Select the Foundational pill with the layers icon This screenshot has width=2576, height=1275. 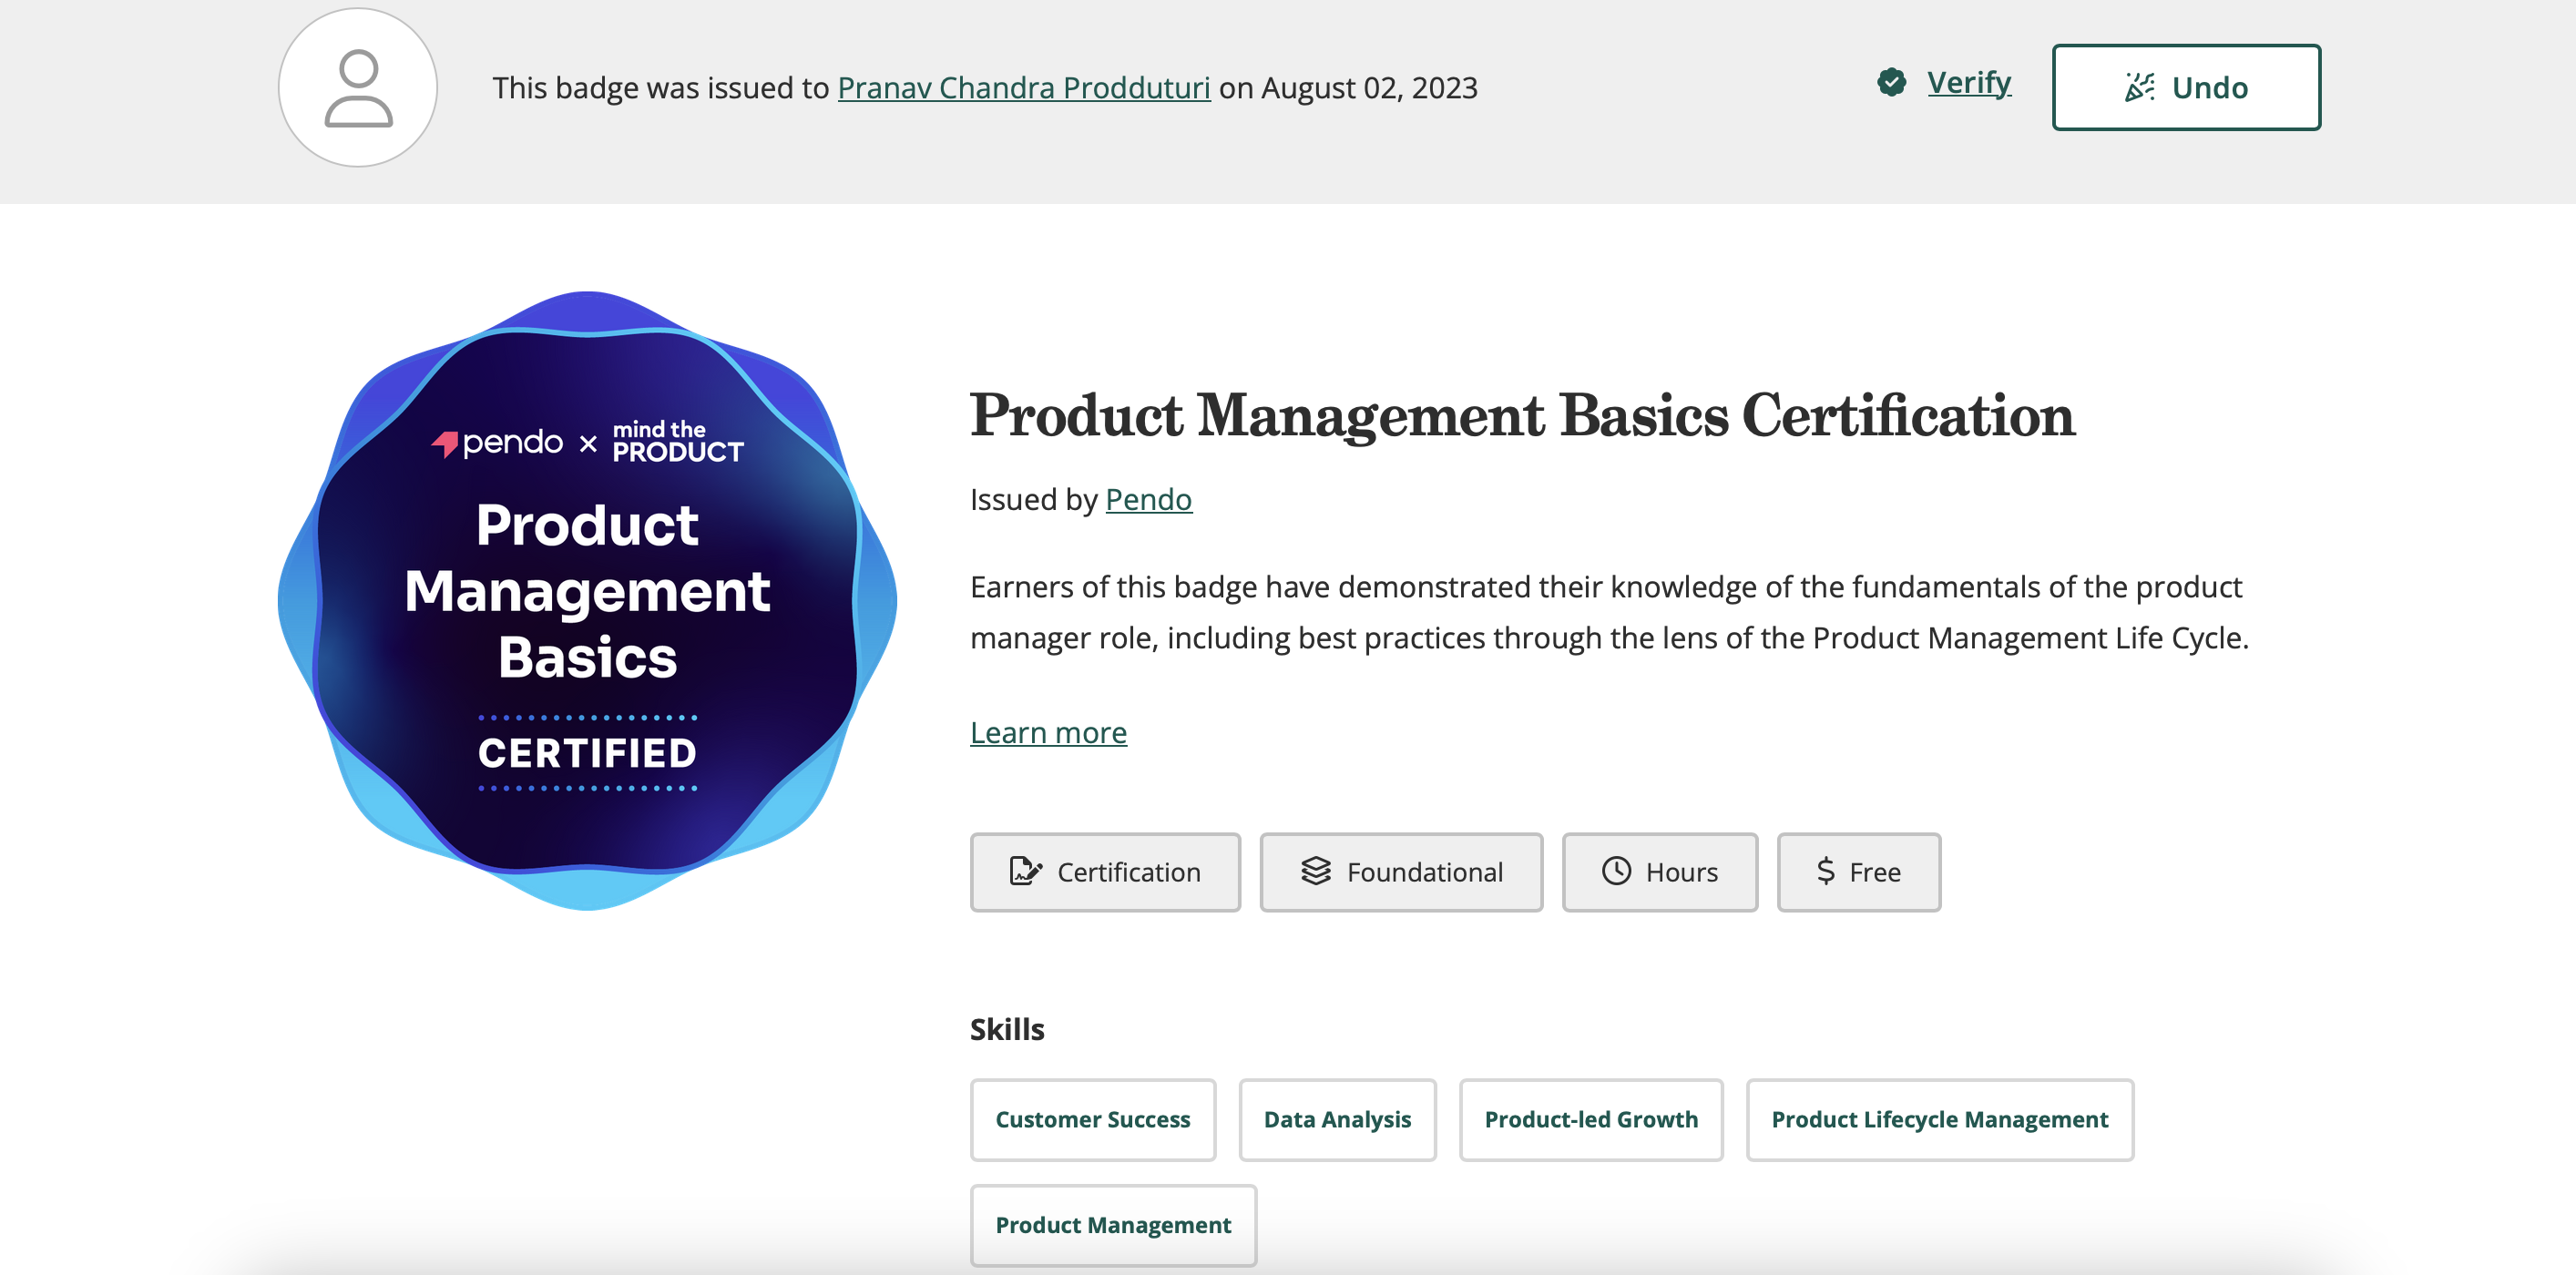[1401, 872]
